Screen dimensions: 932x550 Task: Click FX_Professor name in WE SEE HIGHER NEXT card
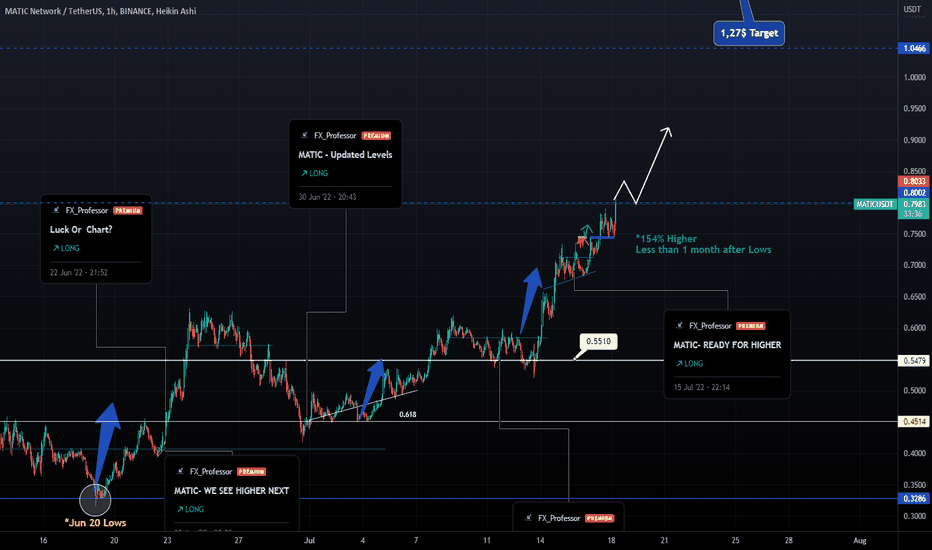(211, 472)
